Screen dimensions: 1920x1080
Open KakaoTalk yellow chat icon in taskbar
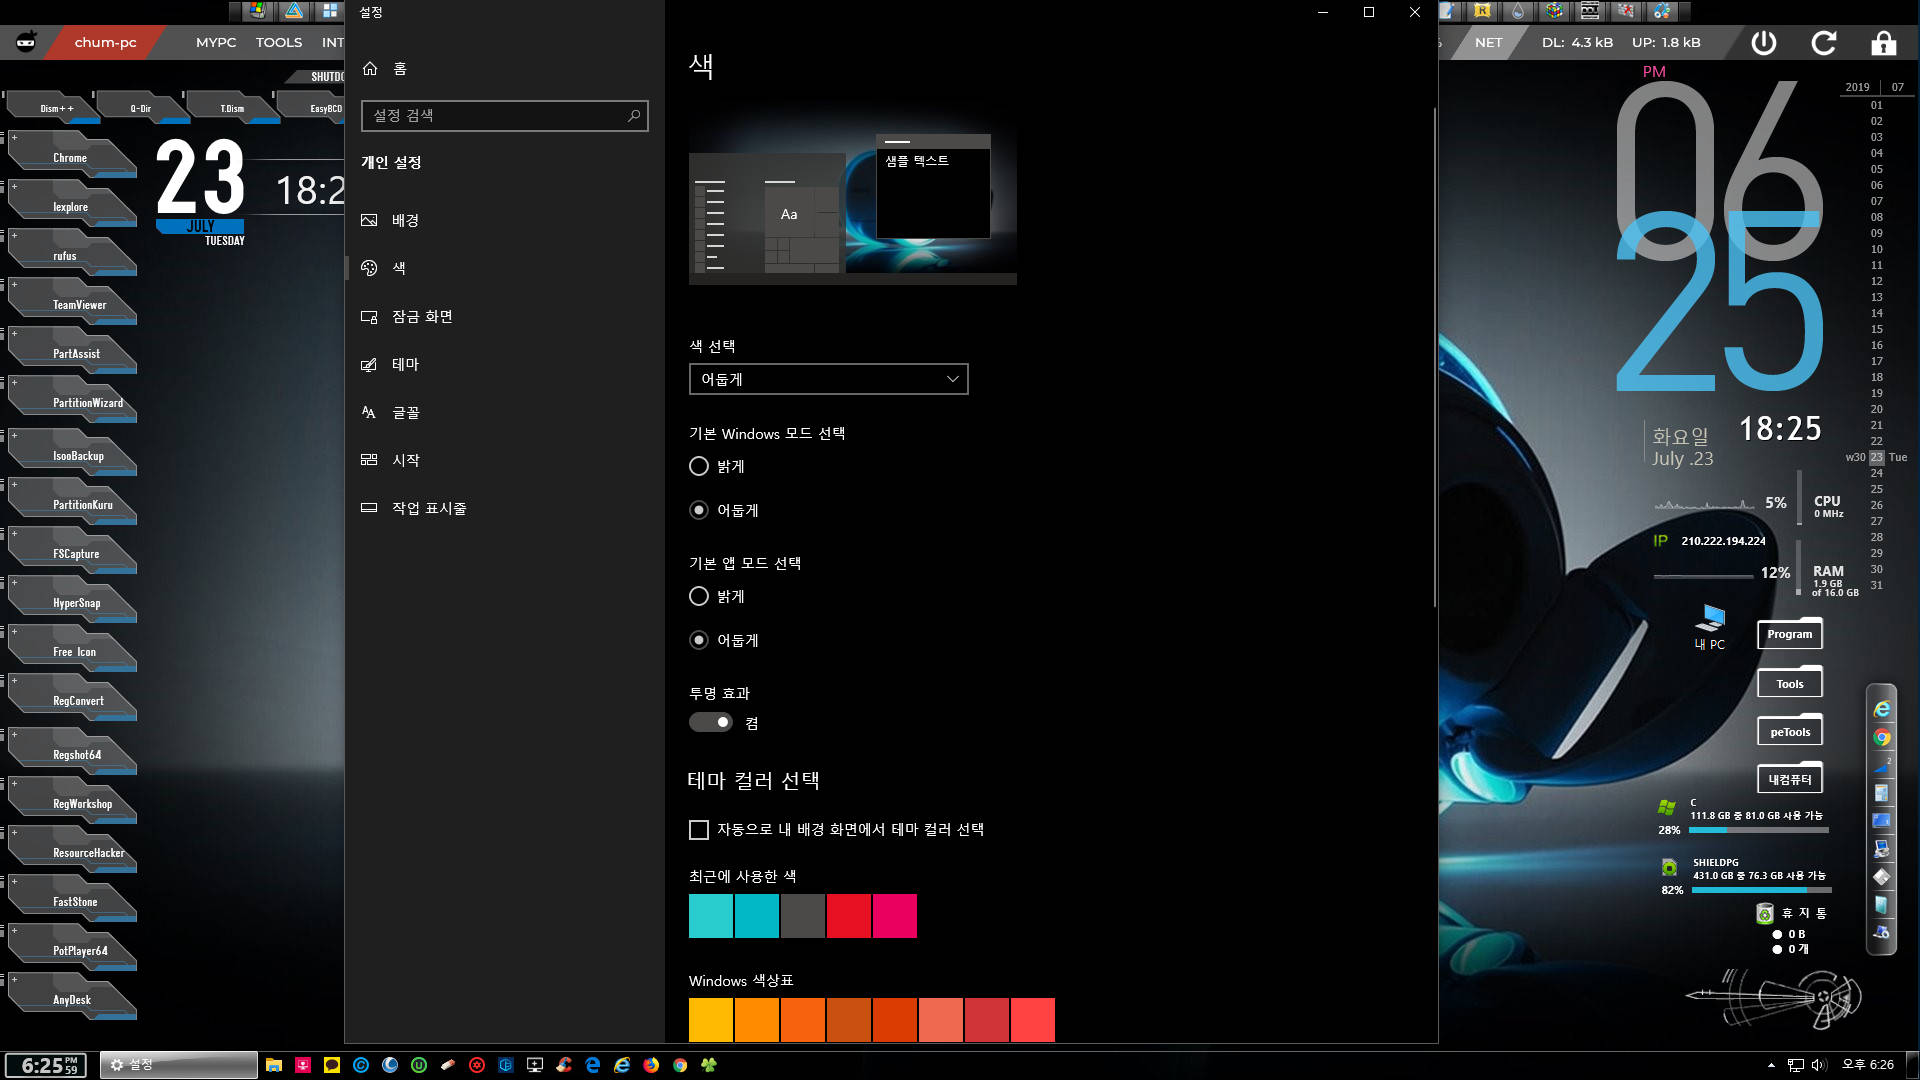(332, 1065)
